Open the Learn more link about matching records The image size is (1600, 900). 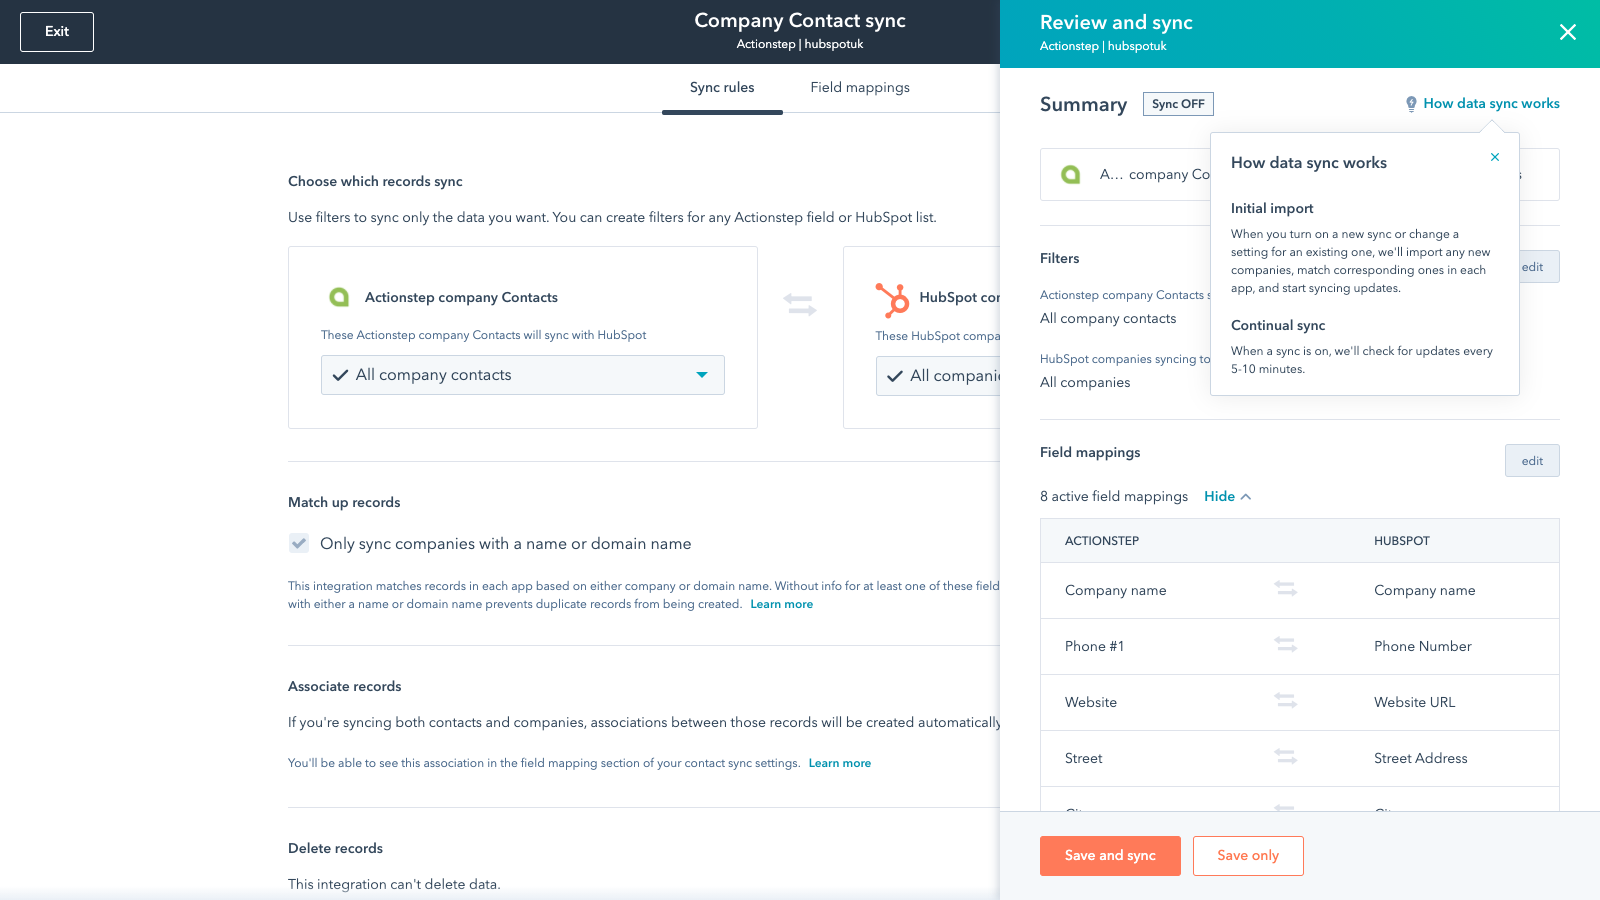pos(781,604)
